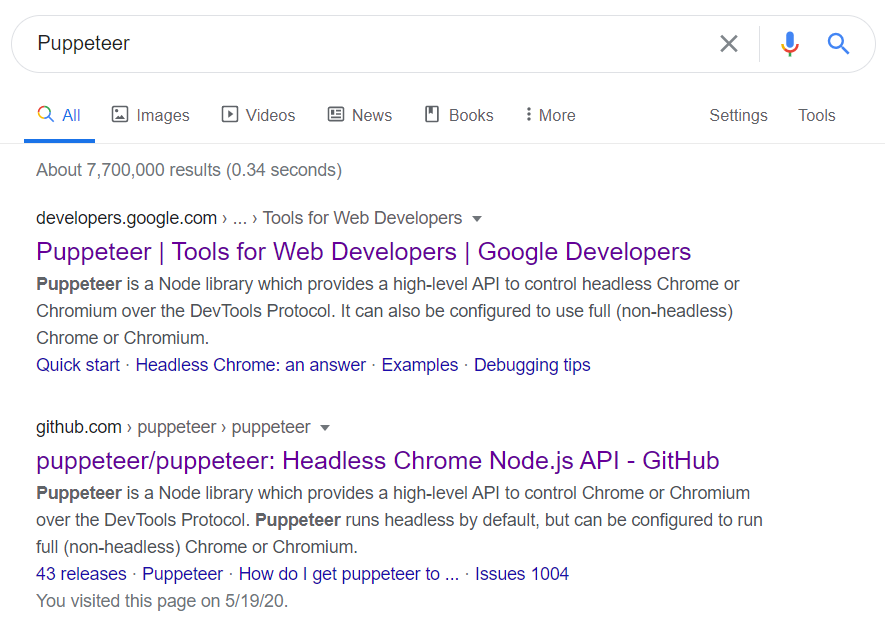Viewport: 885px width, 620px height.
Task: Expand the github.com result breadcrumb arrow
Action: 325,427
